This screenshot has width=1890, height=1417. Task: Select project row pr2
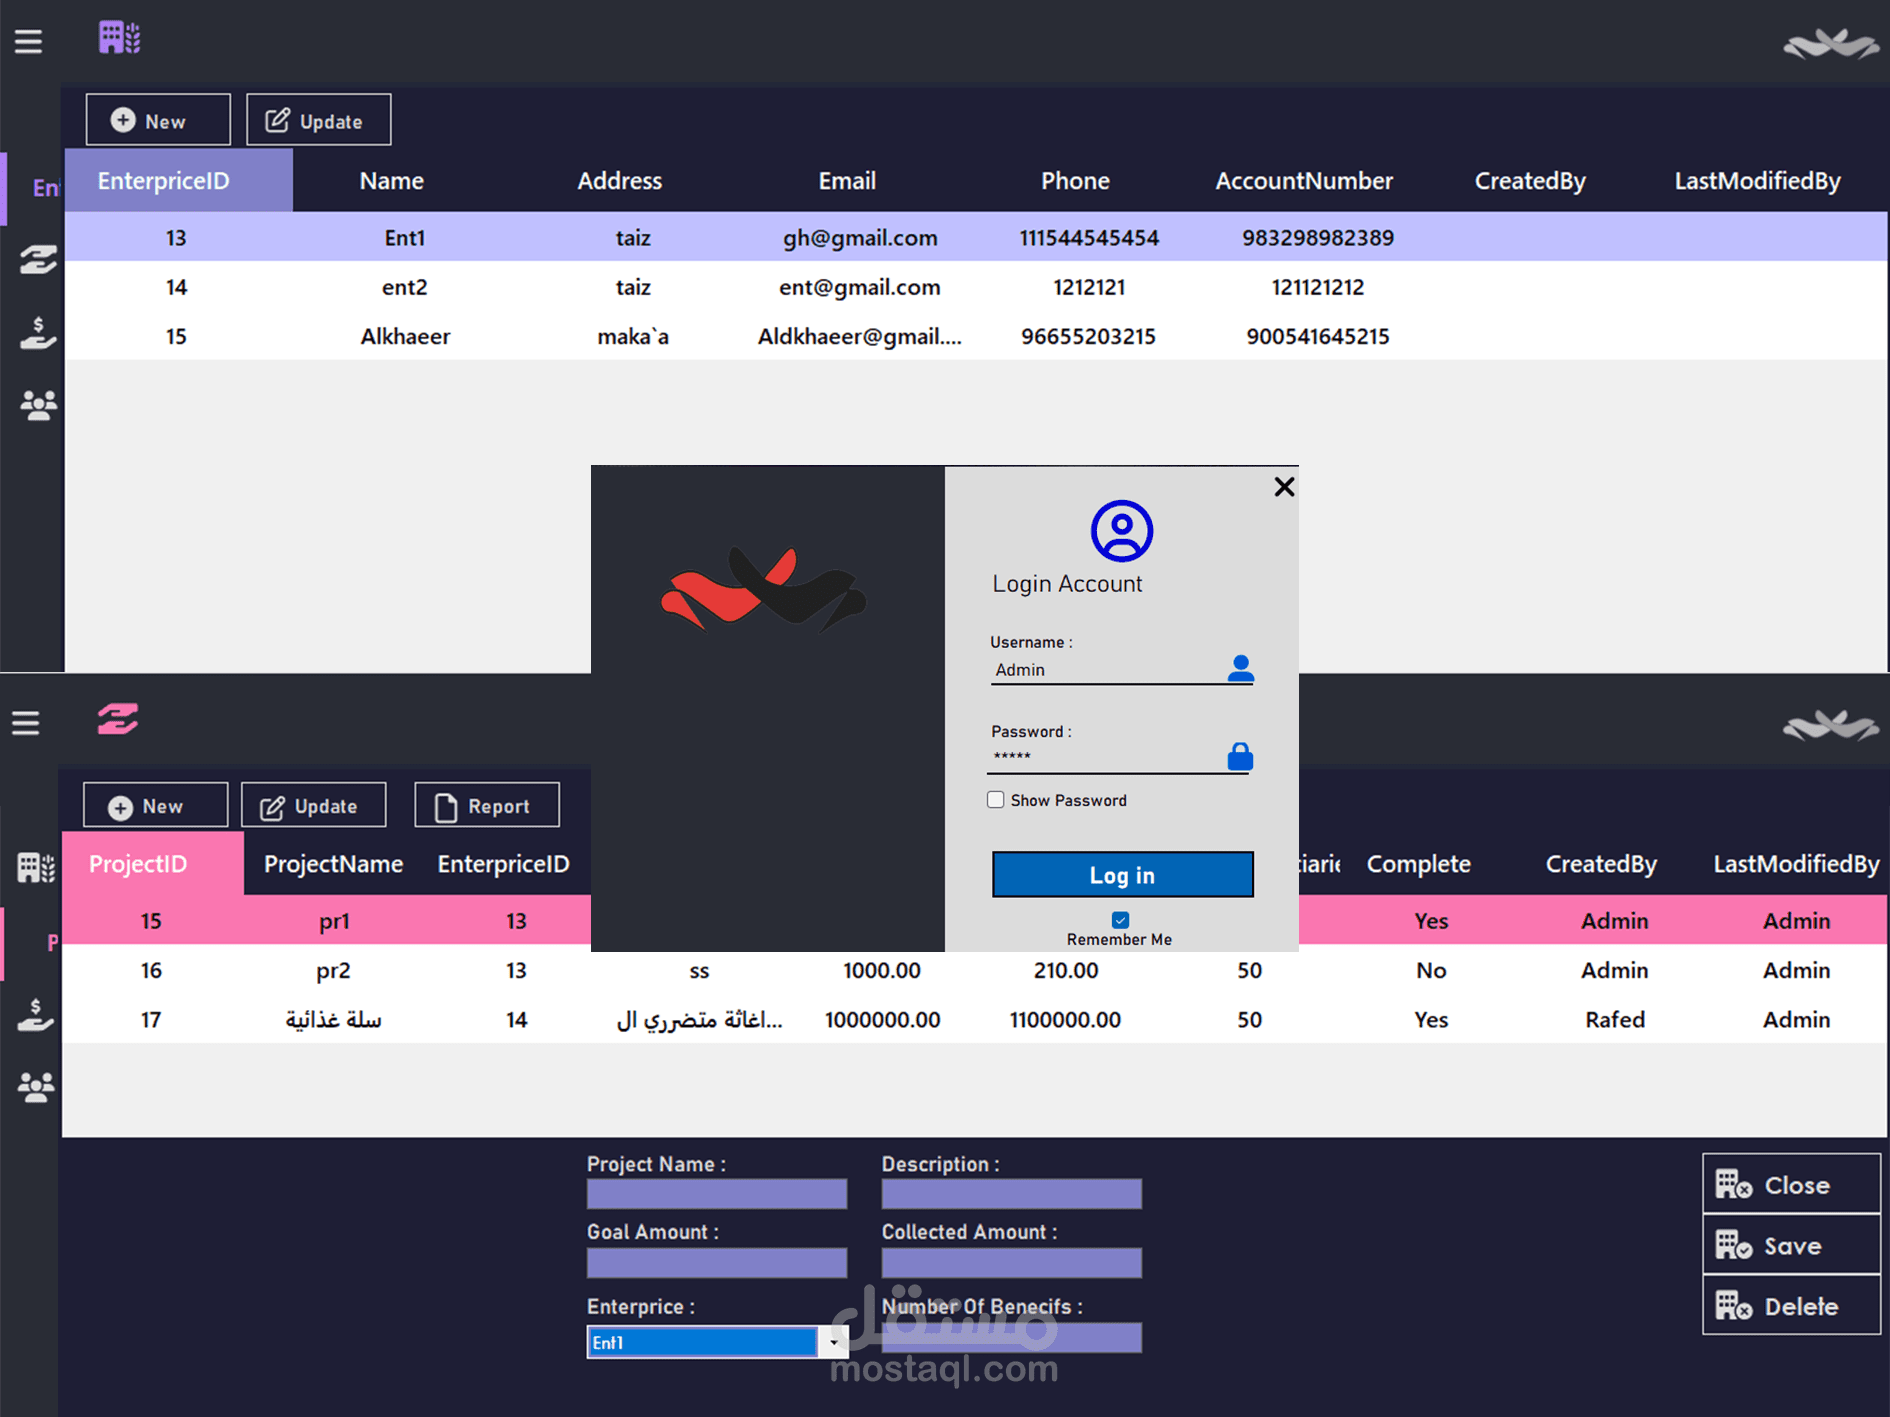pos(975,970)
